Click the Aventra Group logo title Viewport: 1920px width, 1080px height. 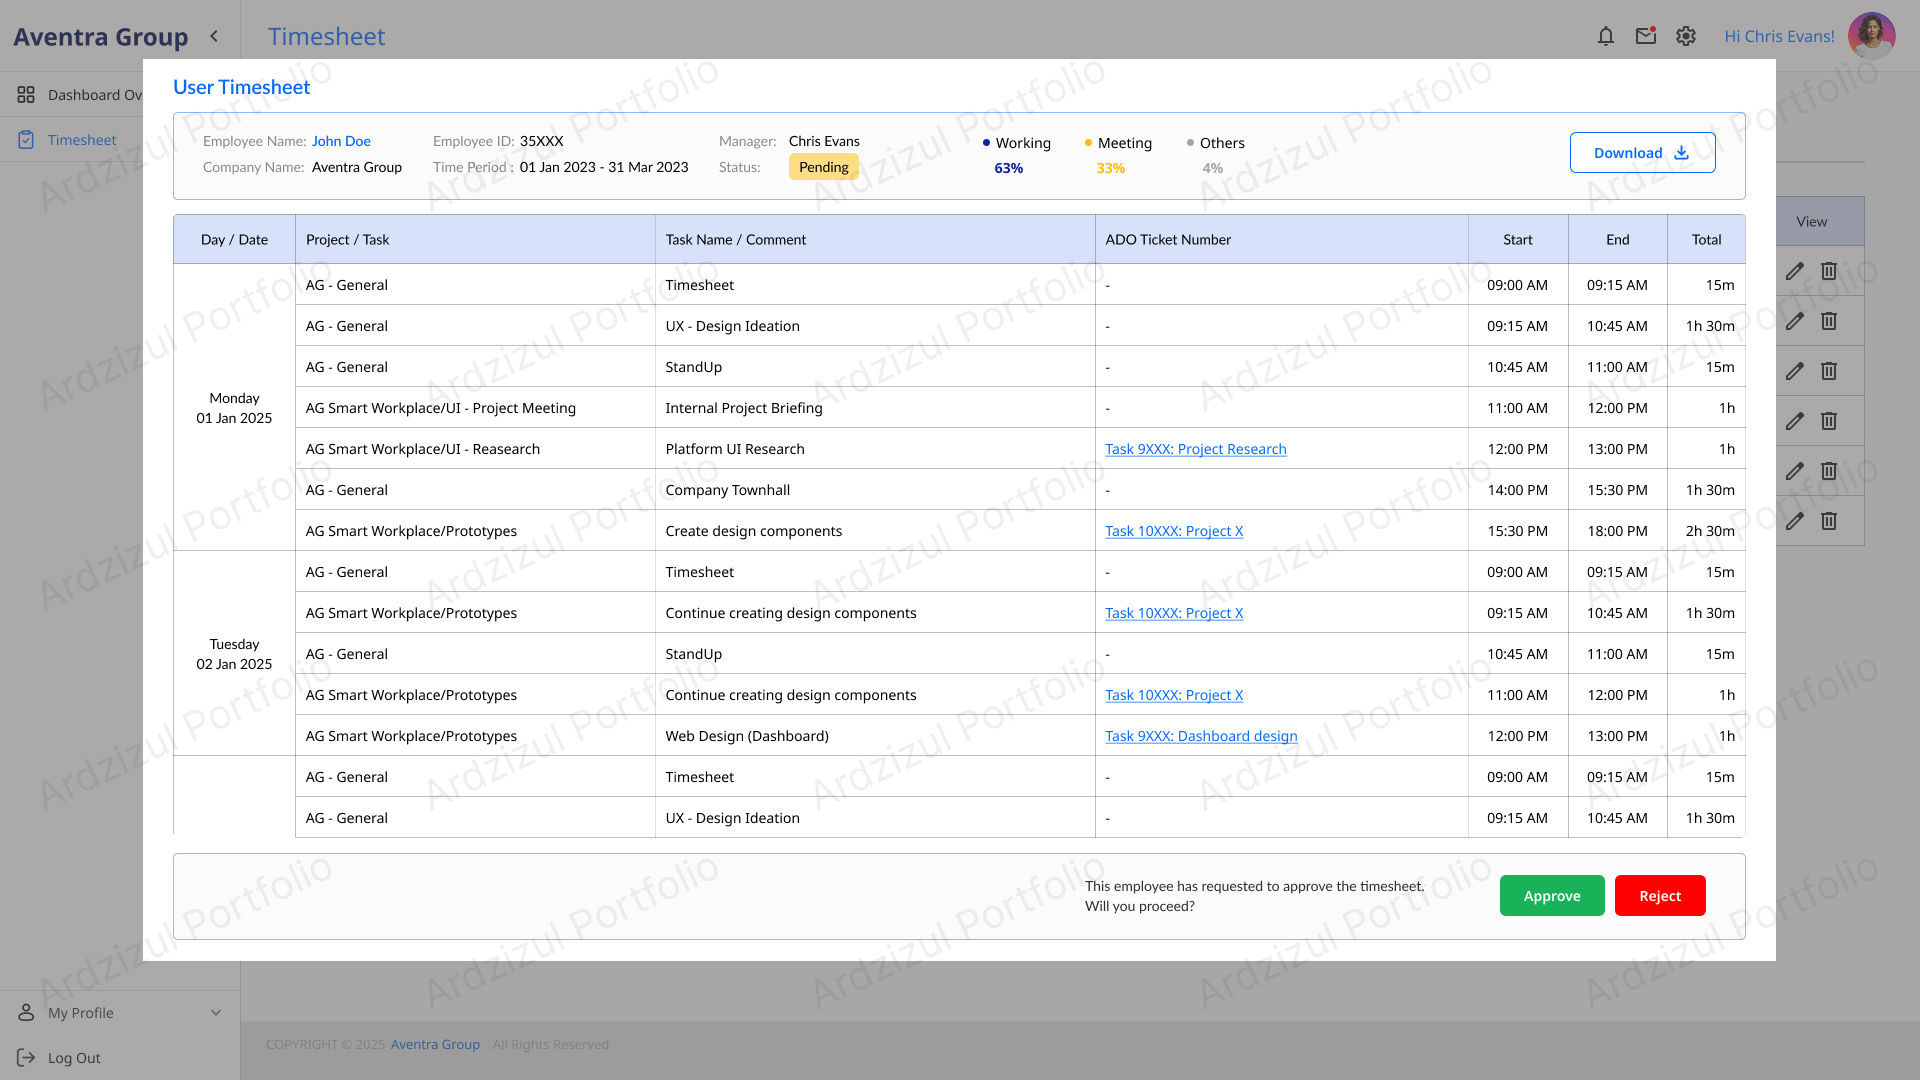click(100, 37)
